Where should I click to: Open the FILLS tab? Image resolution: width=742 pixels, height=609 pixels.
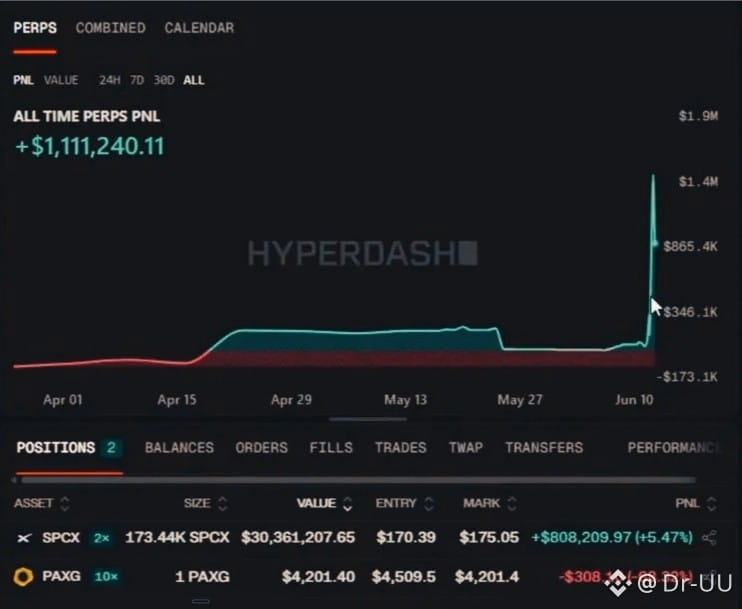331,448
